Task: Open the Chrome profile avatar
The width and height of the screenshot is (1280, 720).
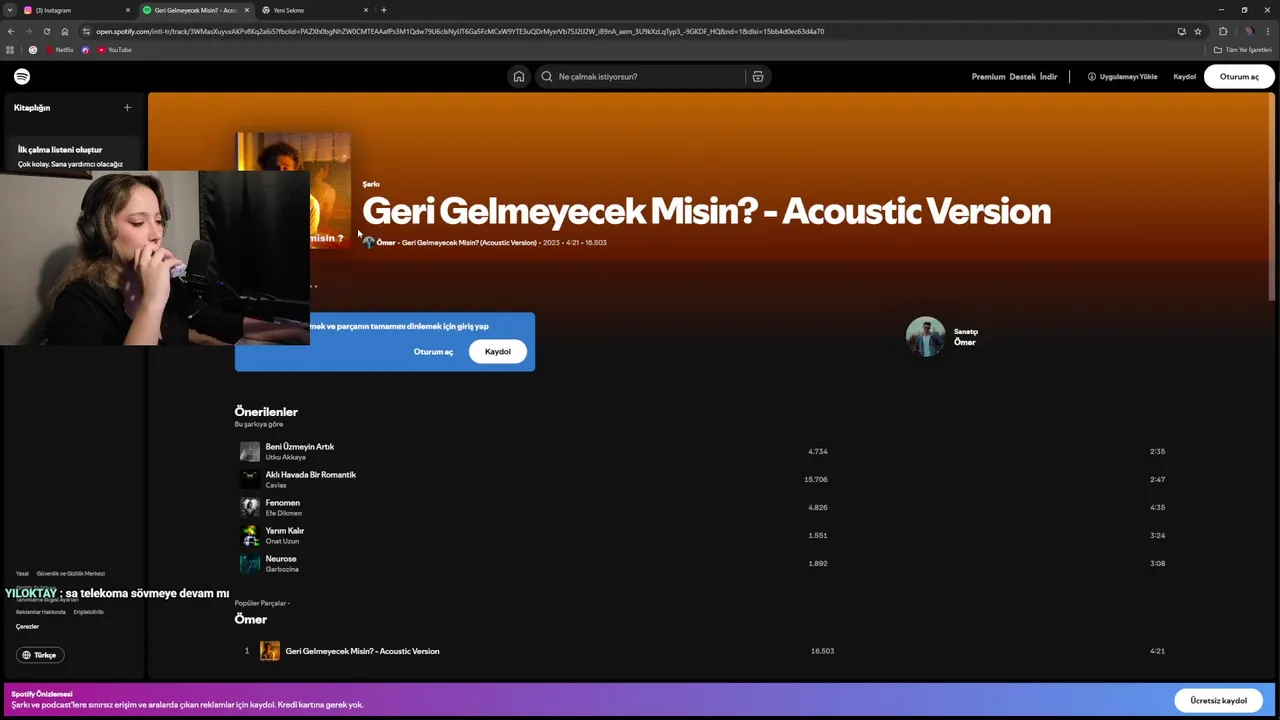Action: tap(1249, 31)
